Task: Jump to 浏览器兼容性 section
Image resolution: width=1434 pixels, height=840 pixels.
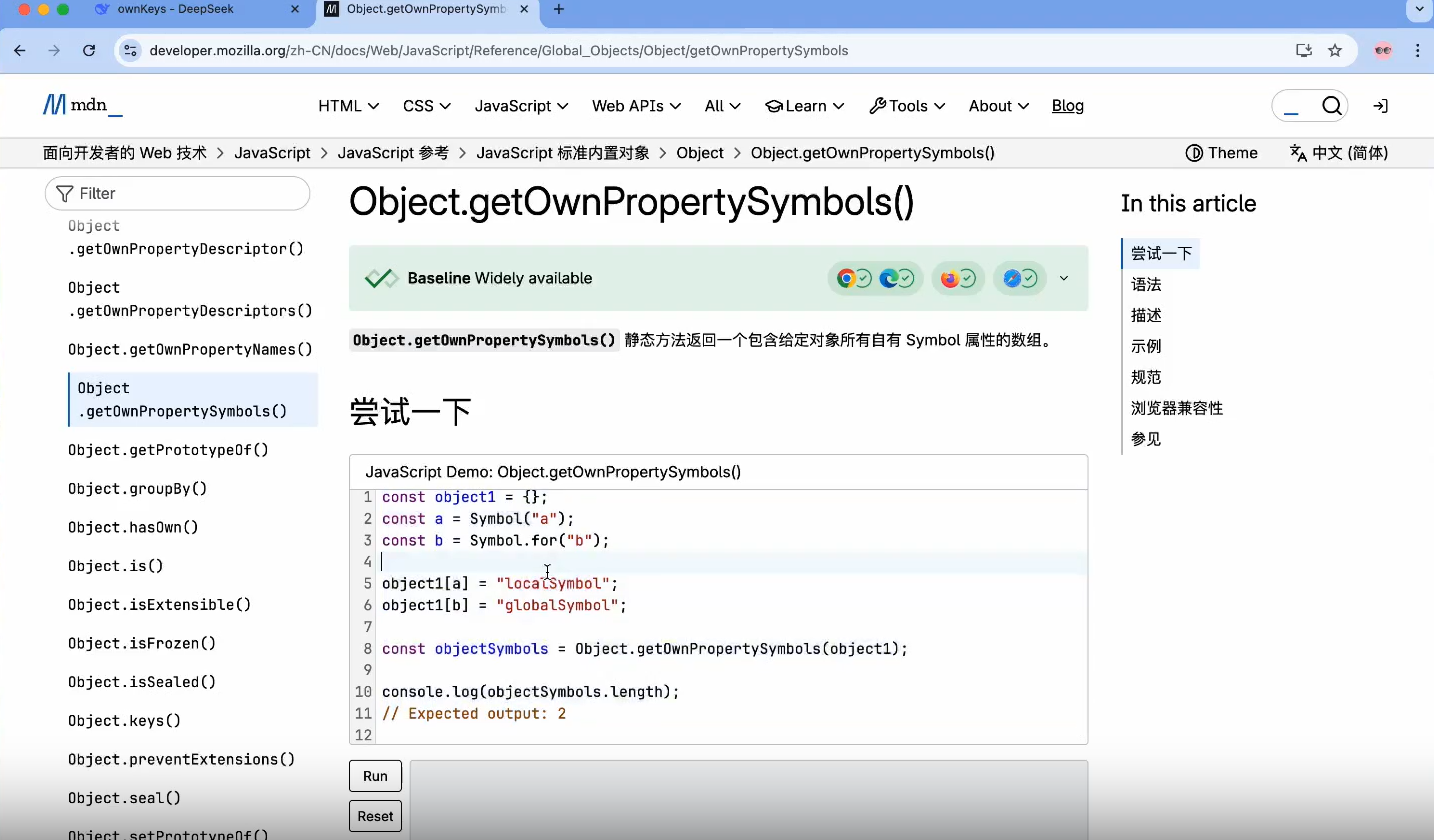Action: pos(1177,408)
